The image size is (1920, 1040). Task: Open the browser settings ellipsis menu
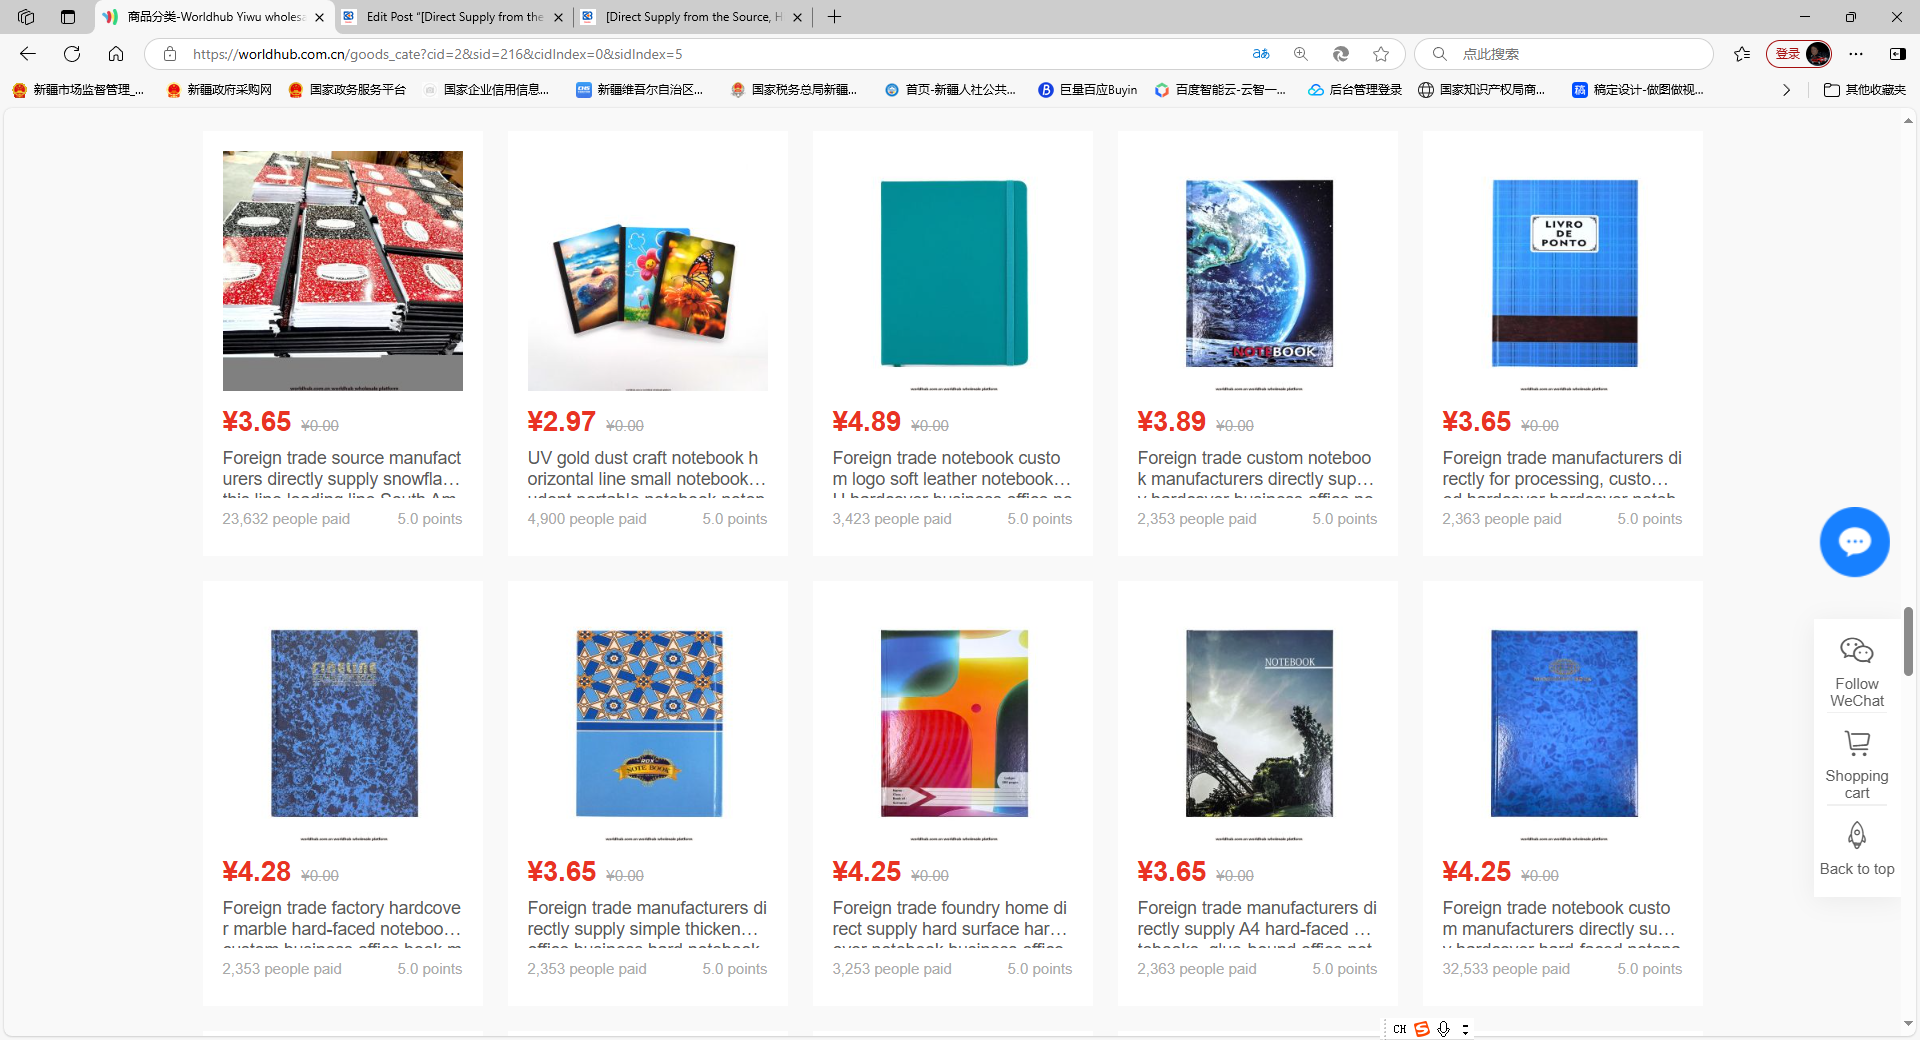tap(1856, 54)
